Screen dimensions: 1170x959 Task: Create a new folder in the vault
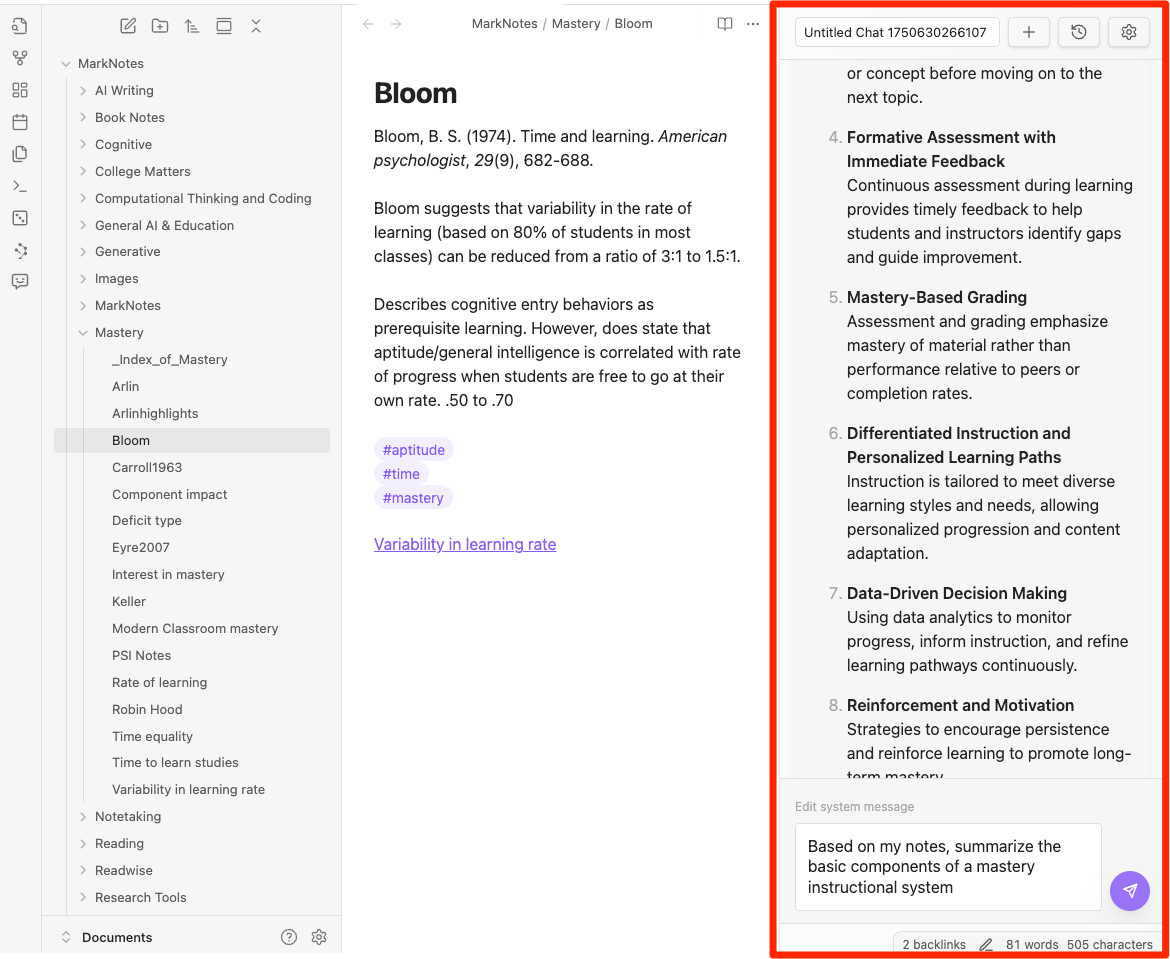[x=160, y=27]
